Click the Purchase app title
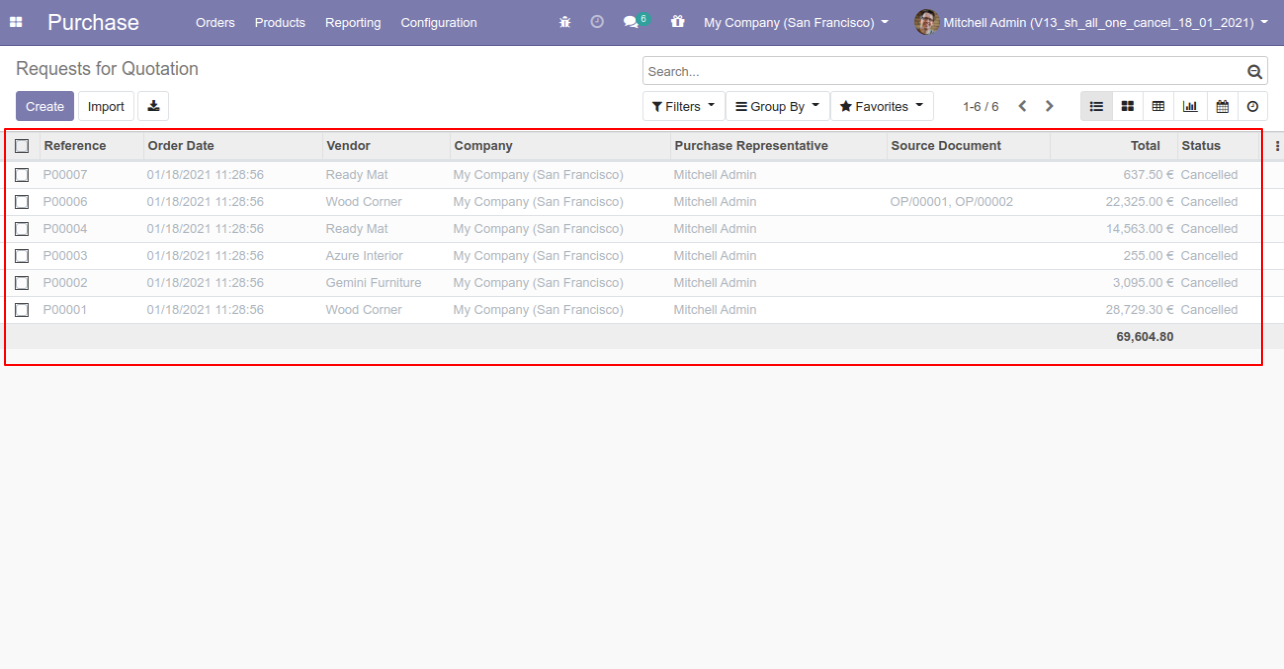The width and height of the screenshot is (1284, 669). (x=93, y=22)
